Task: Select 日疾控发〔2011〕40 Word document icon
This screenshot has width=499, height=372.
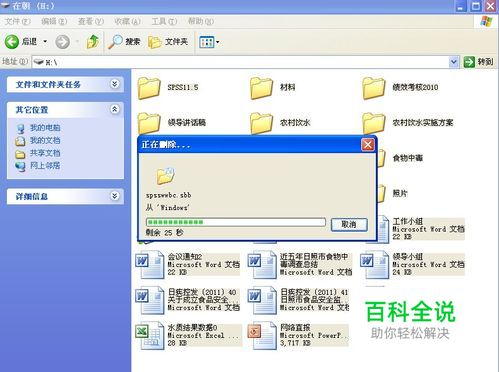Action: pos(150,300)
